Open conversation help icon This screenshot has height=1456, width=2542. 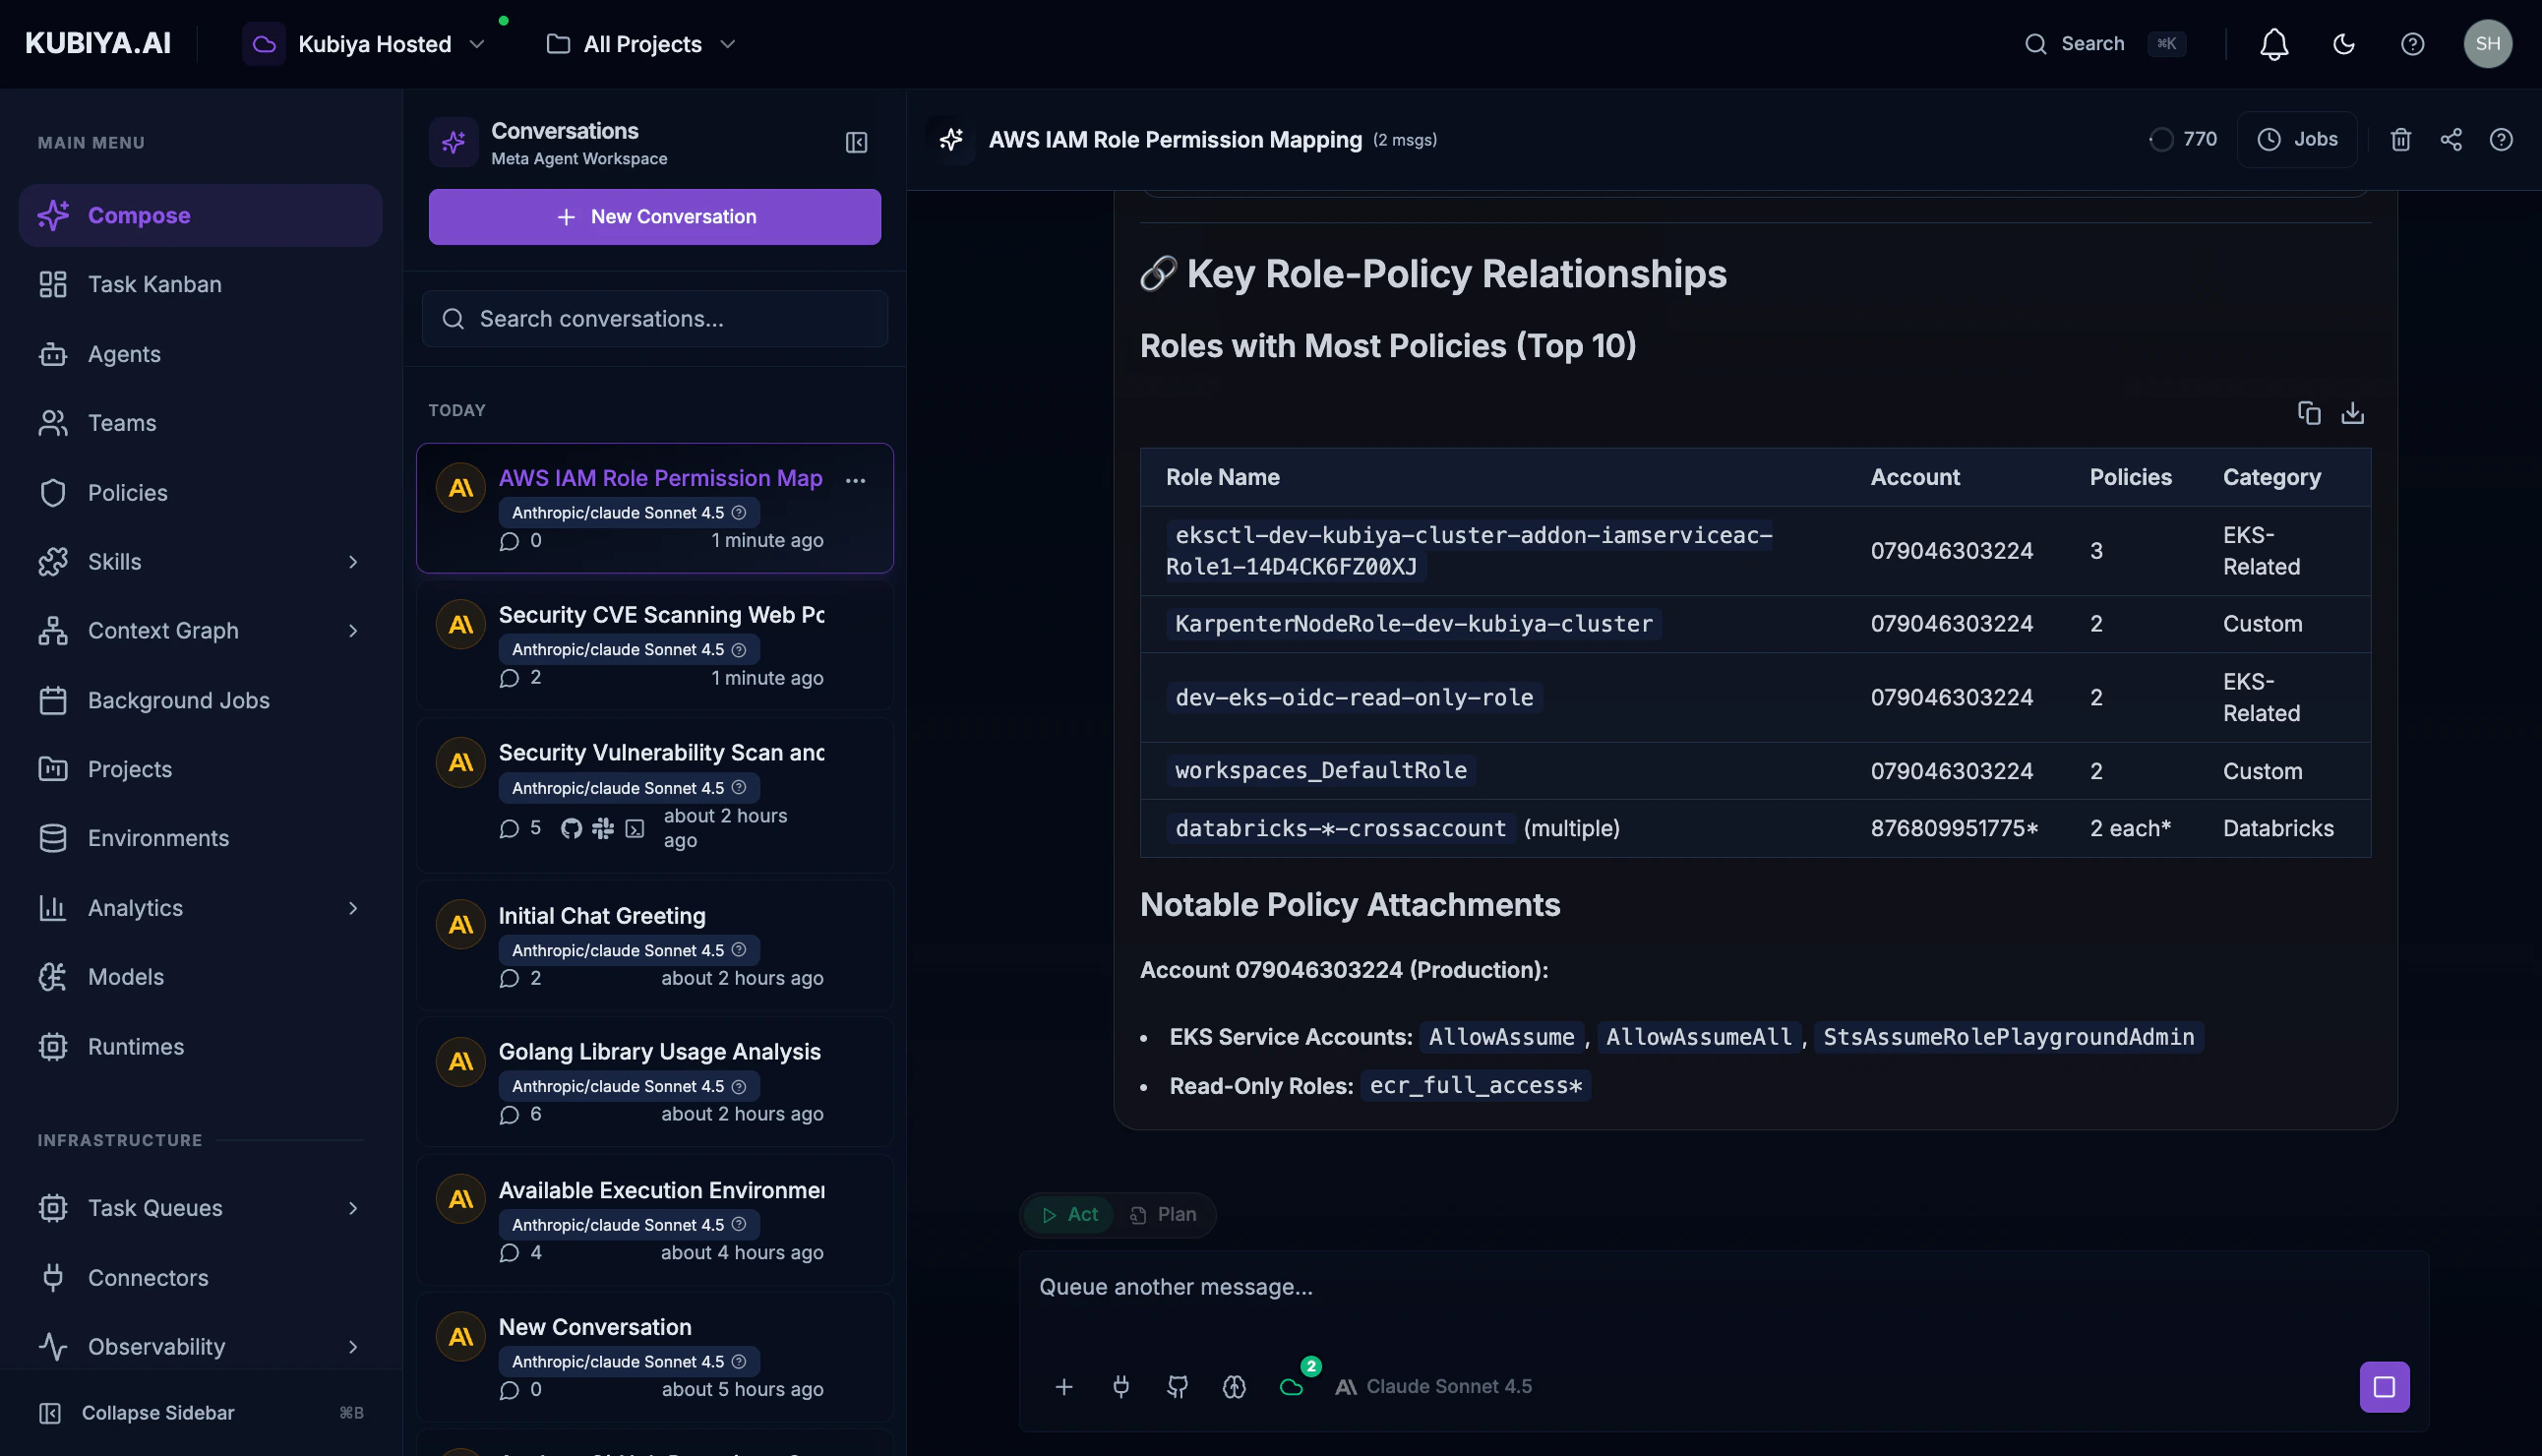(2501, 139)
